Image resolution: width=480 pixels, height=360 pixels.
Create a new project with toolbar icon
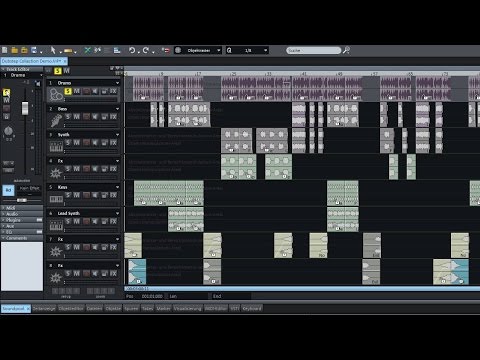[x=5, y=50]
